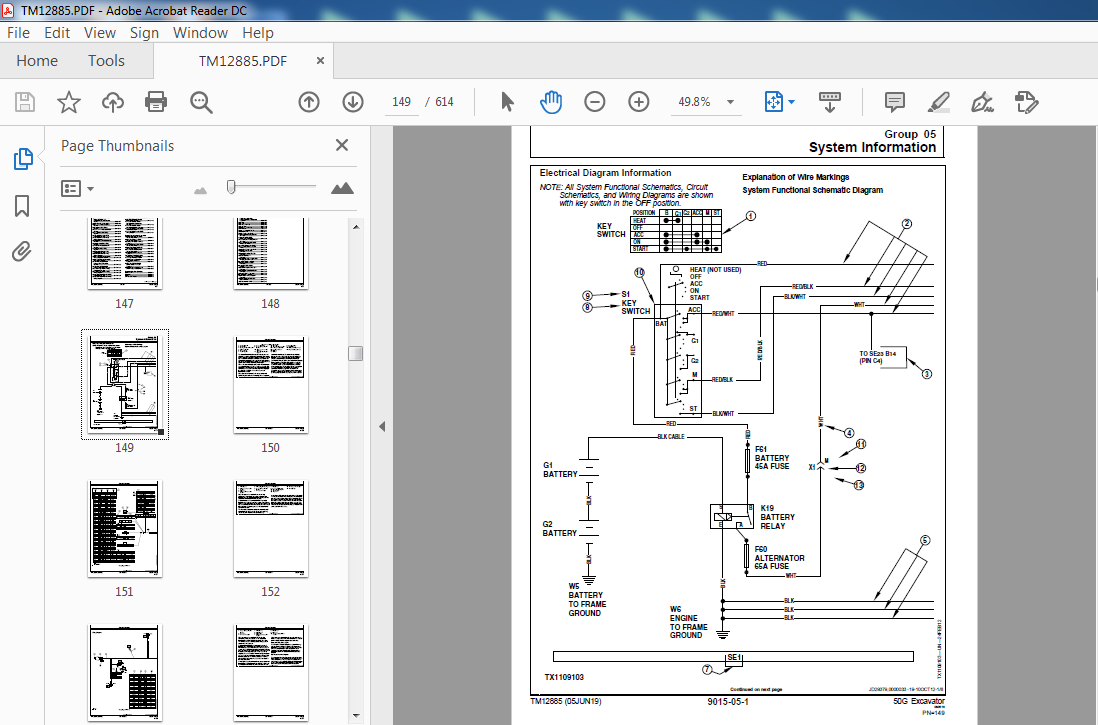Close the TM12885.PDF tab
The width and height of the screenshot is (1098, 725).
(320, 61)
